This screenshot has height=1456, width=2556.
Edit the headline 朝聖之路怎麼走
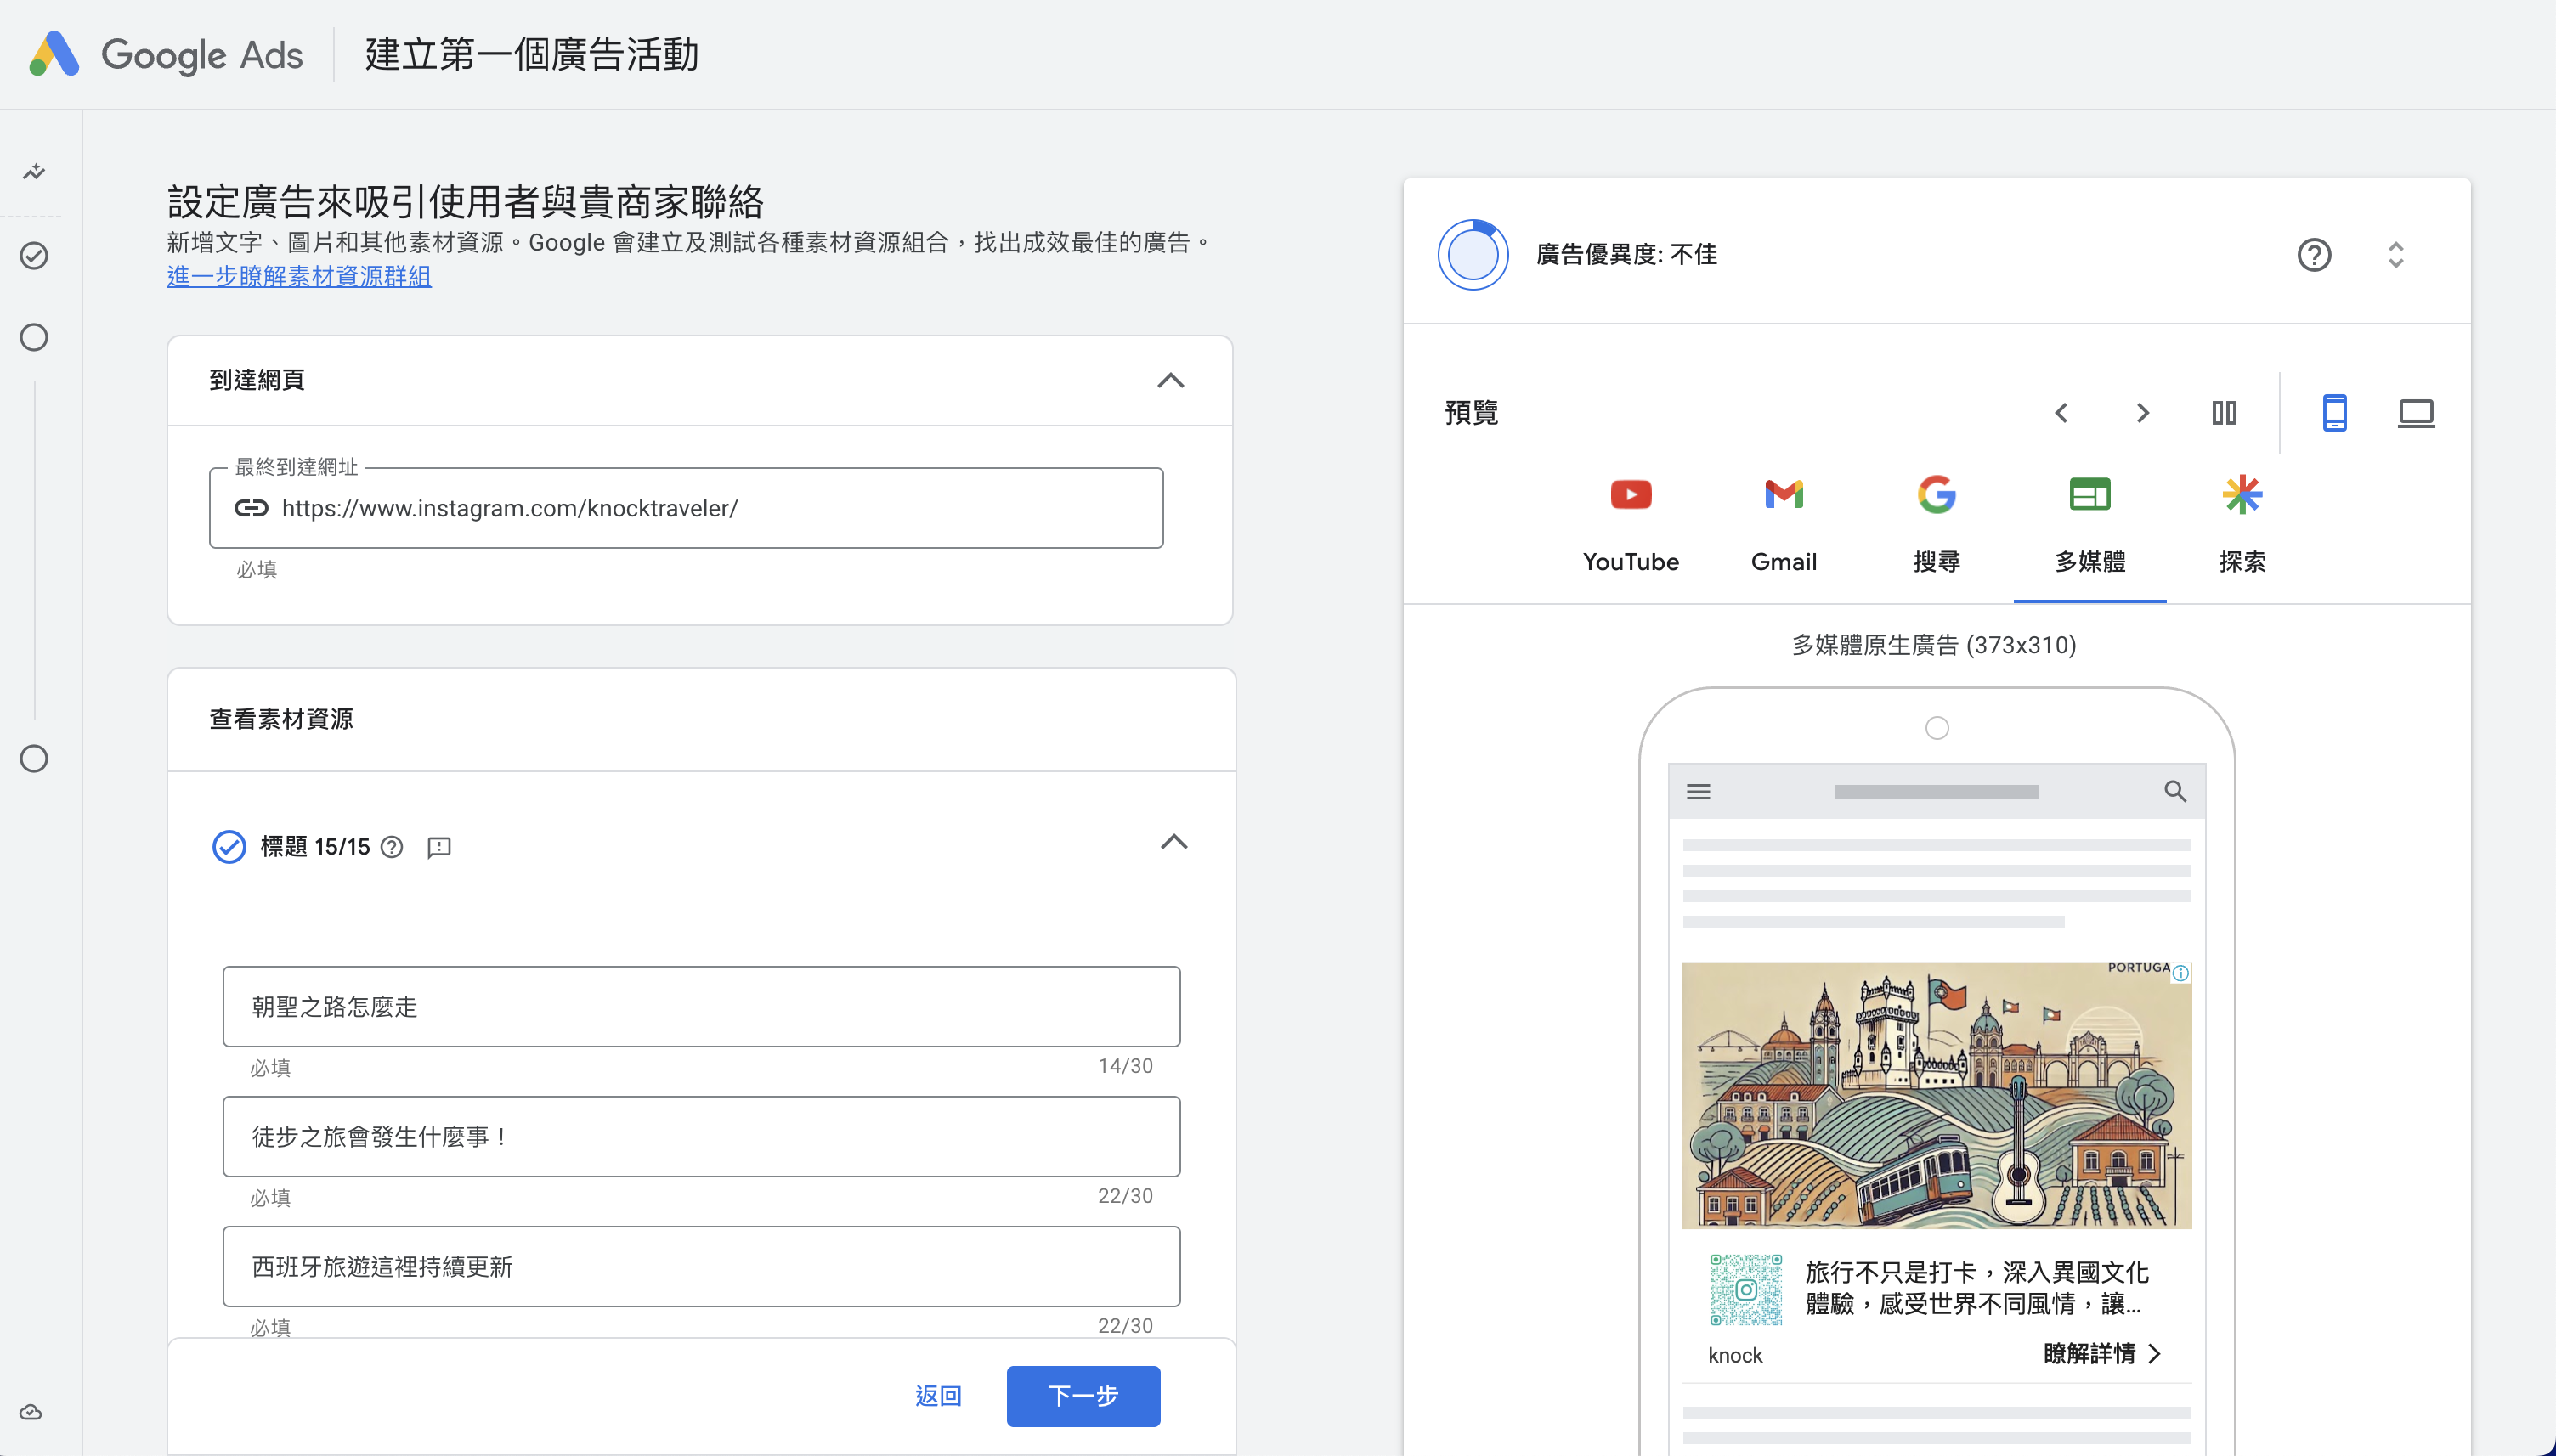[701, 1006]
